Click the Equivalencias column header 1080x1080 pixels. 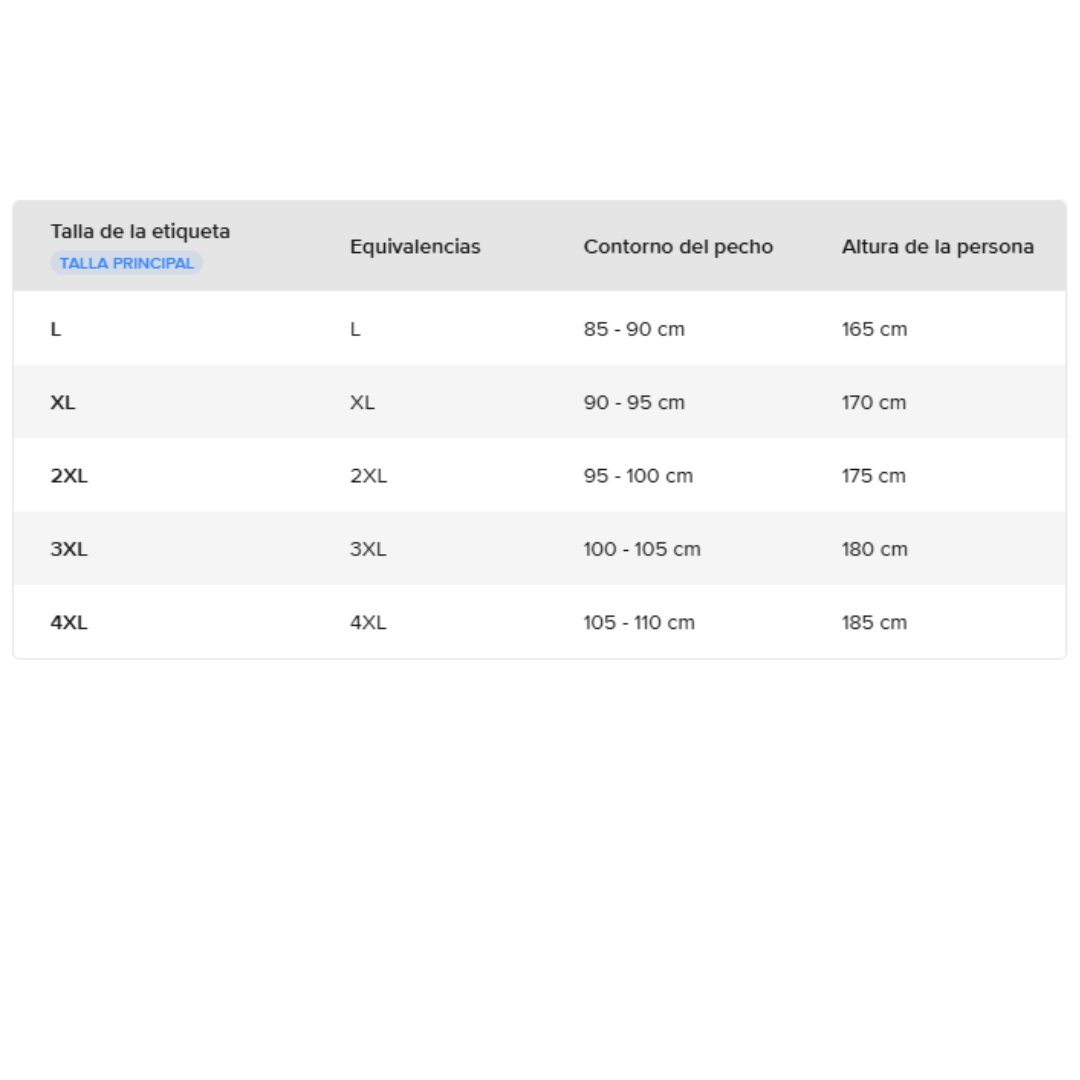point(415,246)
